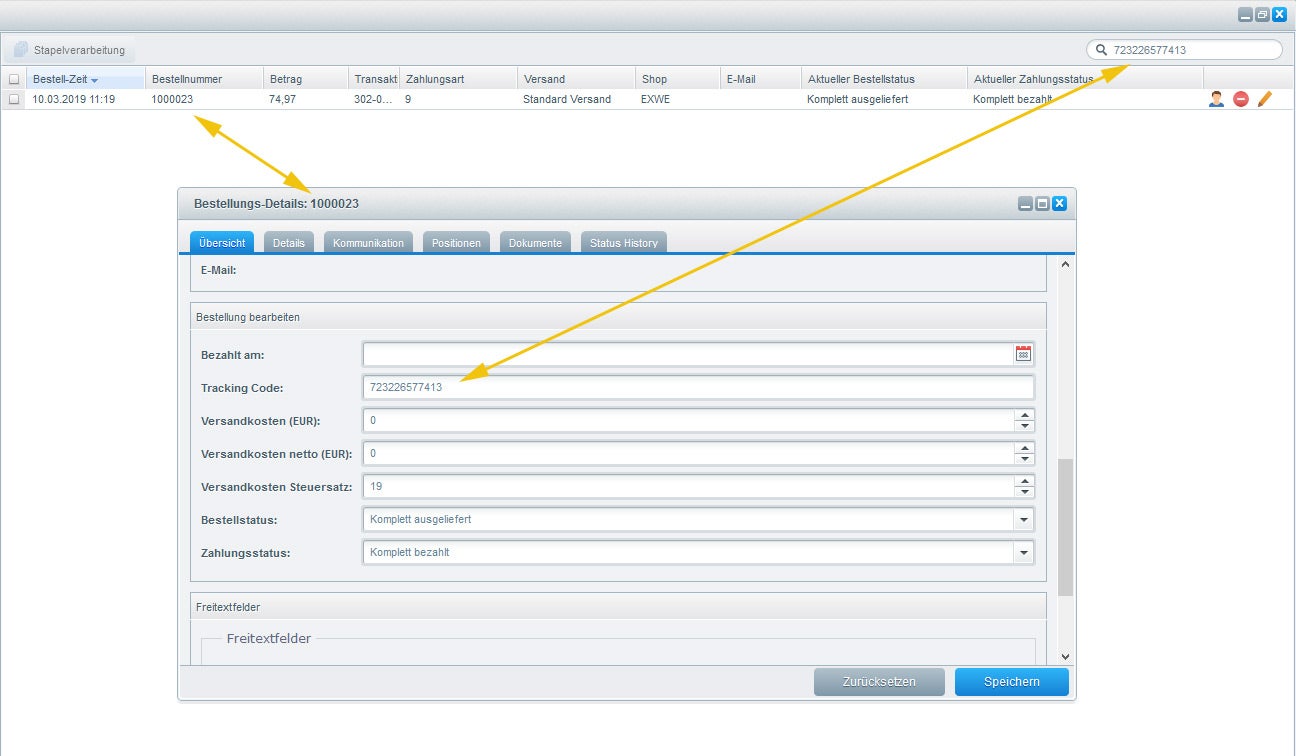Sort by Zahlungsart column header
Screen dimensions: 1296x756
coord(458,79)
